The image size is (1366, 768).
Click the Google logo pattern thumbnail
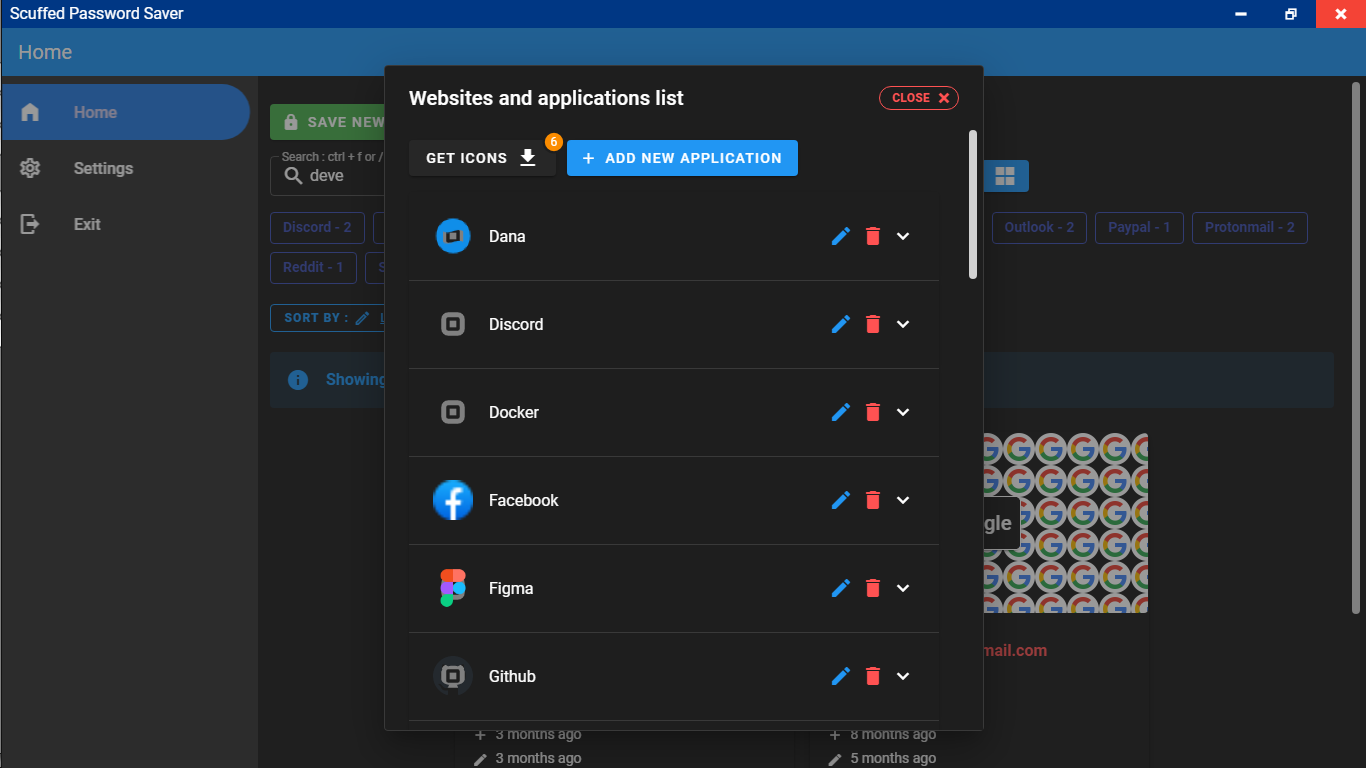point(1066,523)
